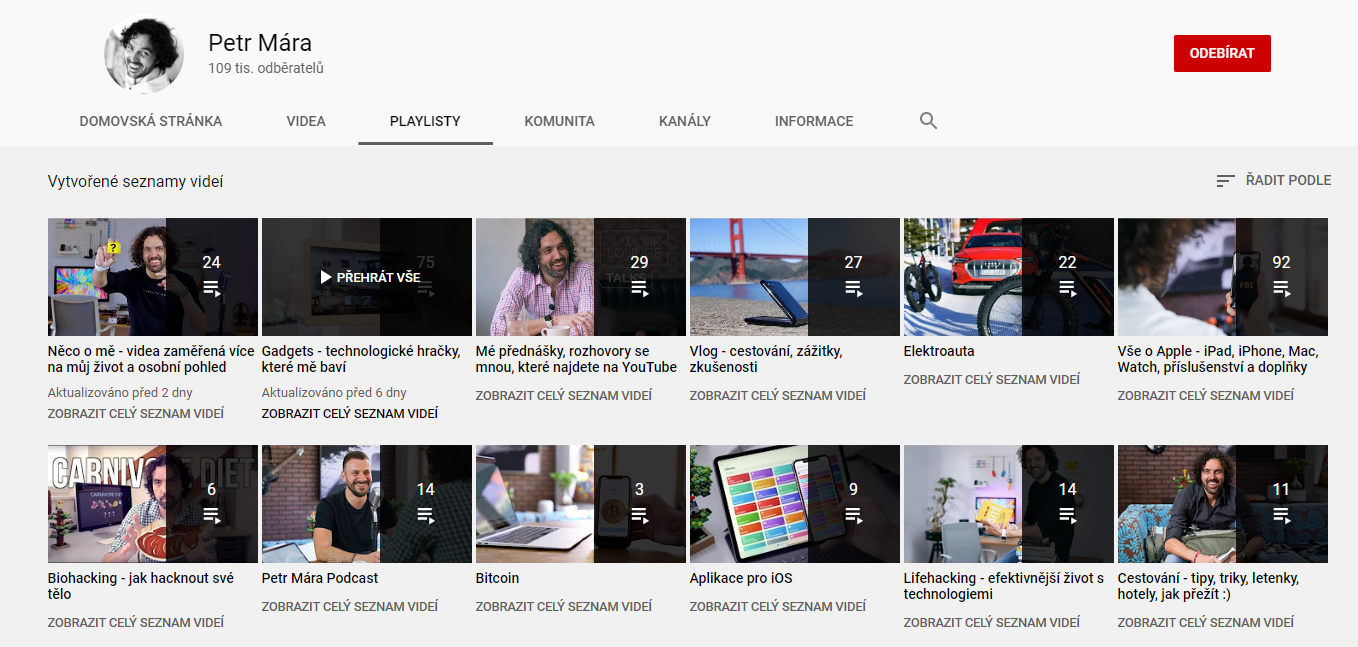Viewport: 1358px width, 647px height.
Task: Open the Domovská stránka tab
Action: pos(151,121)
